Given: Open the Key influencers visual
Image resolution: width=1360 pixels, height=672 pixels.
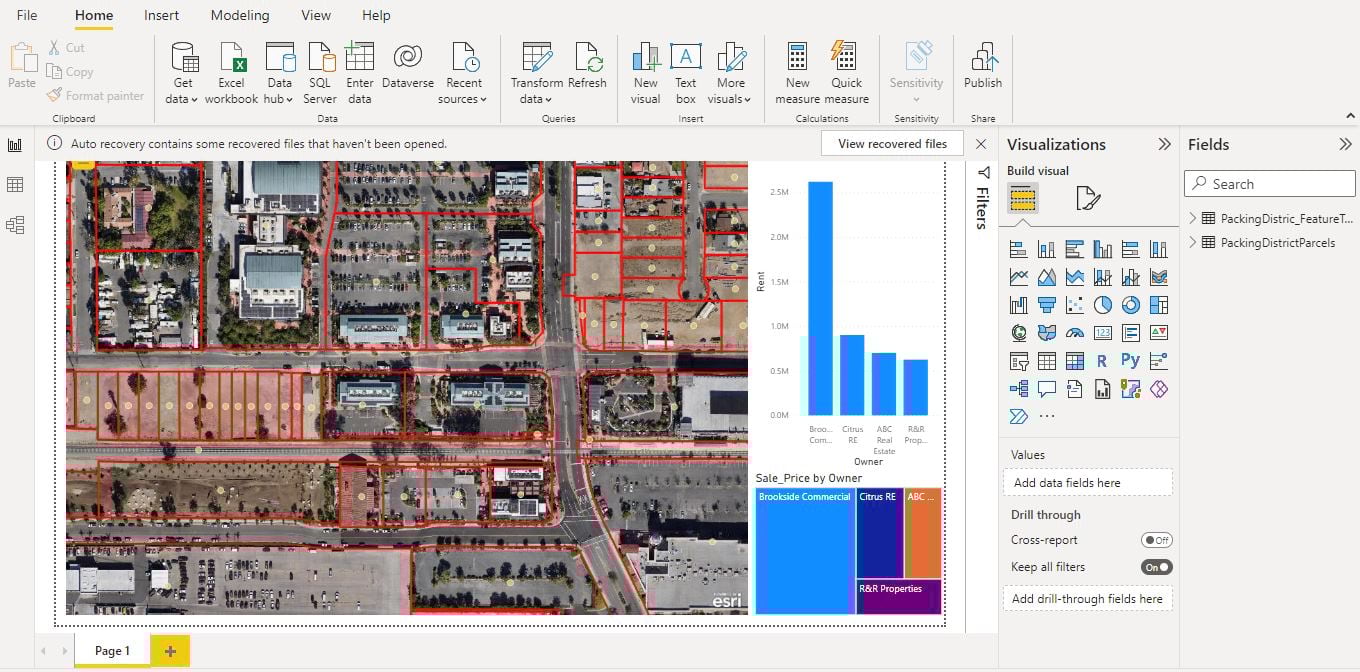Looking at the screenshot, I should pyautogui.click(x=1159, y=360).
